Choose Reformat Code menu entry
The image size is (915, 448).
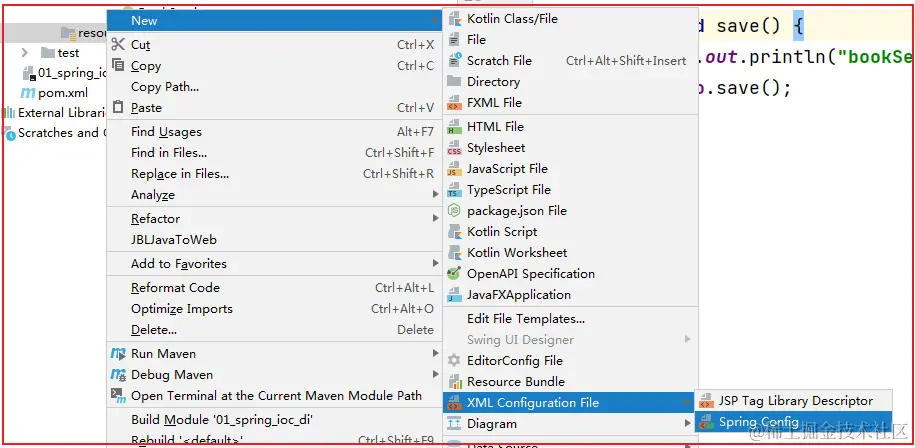274,288
